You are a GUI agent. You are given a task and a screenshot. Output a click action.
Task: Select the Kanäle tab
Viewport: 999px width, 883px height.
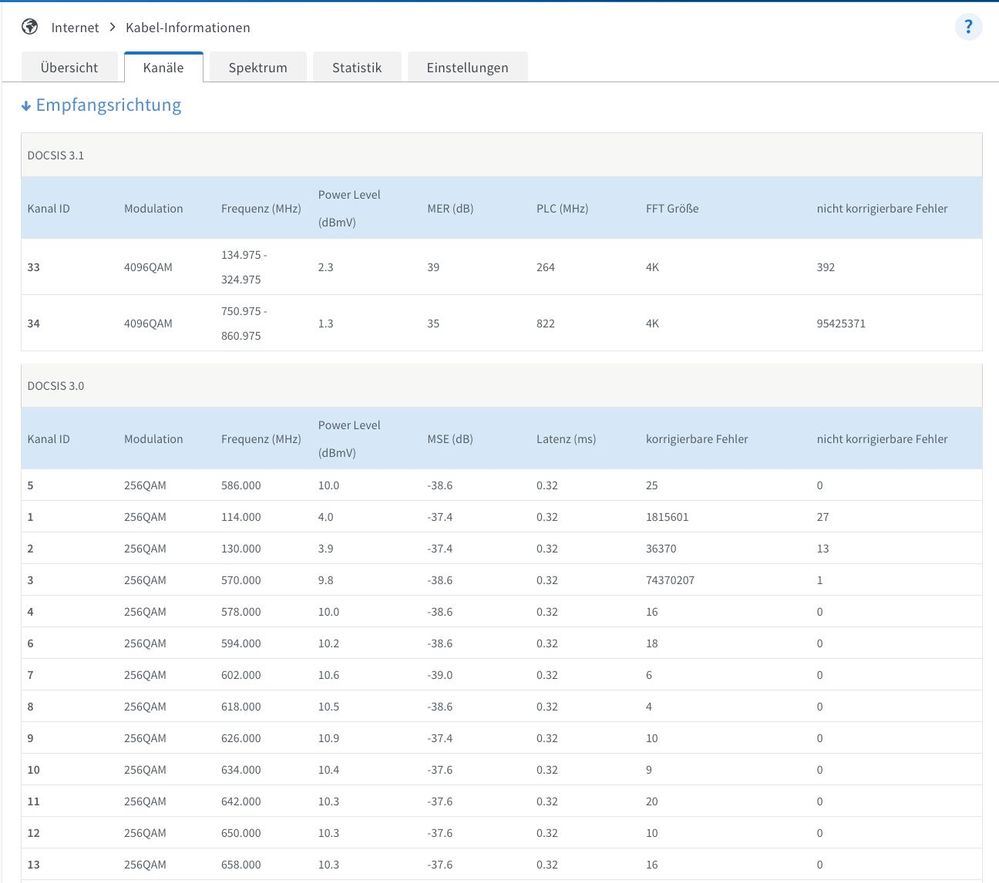click(x=163, y=67)
